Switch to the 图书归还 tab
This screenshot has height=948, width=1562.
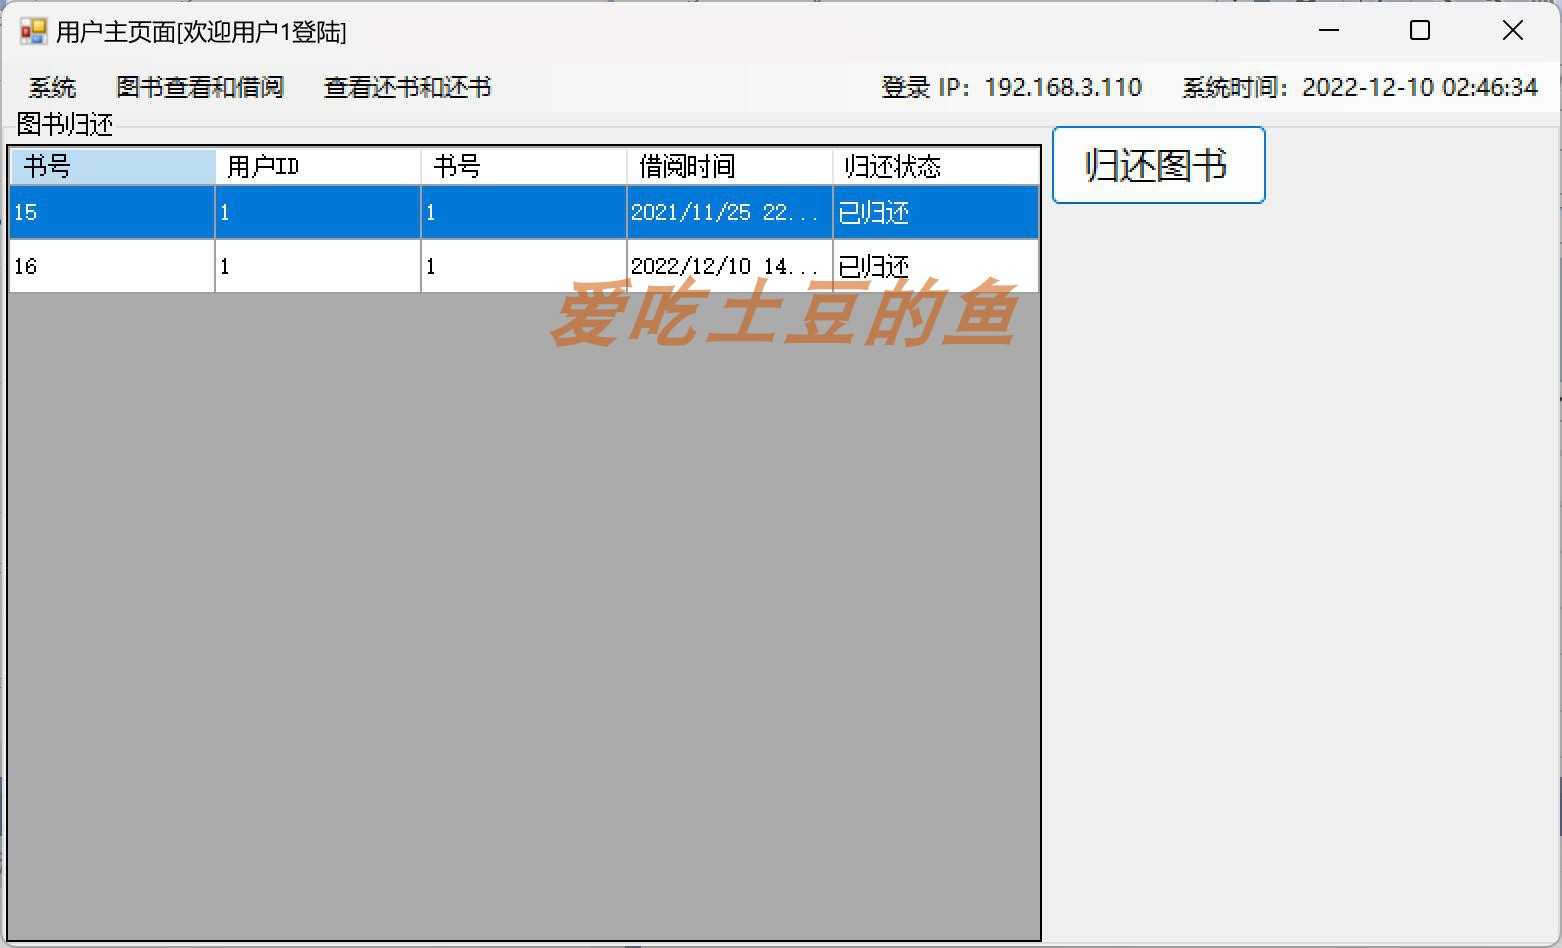coord(62,125)
